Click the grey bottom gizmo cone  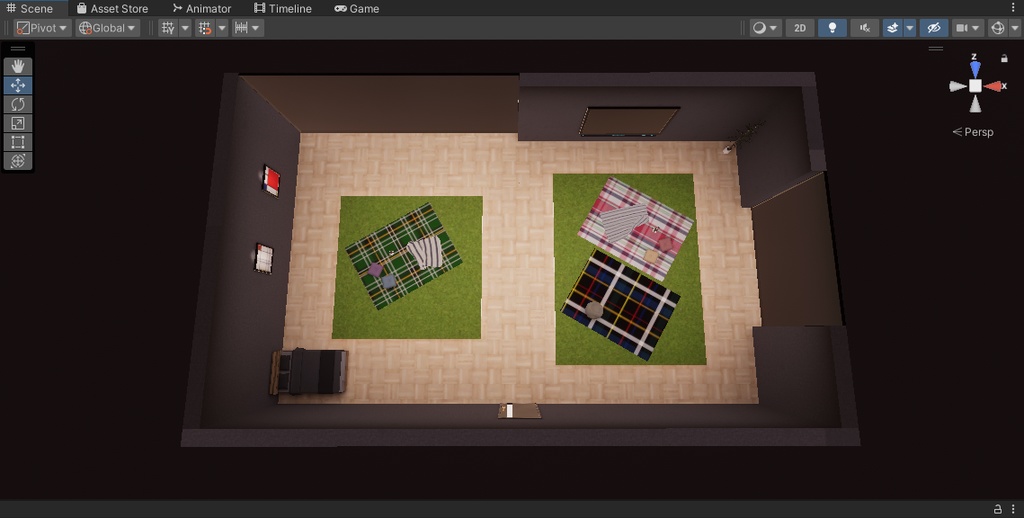975,104
